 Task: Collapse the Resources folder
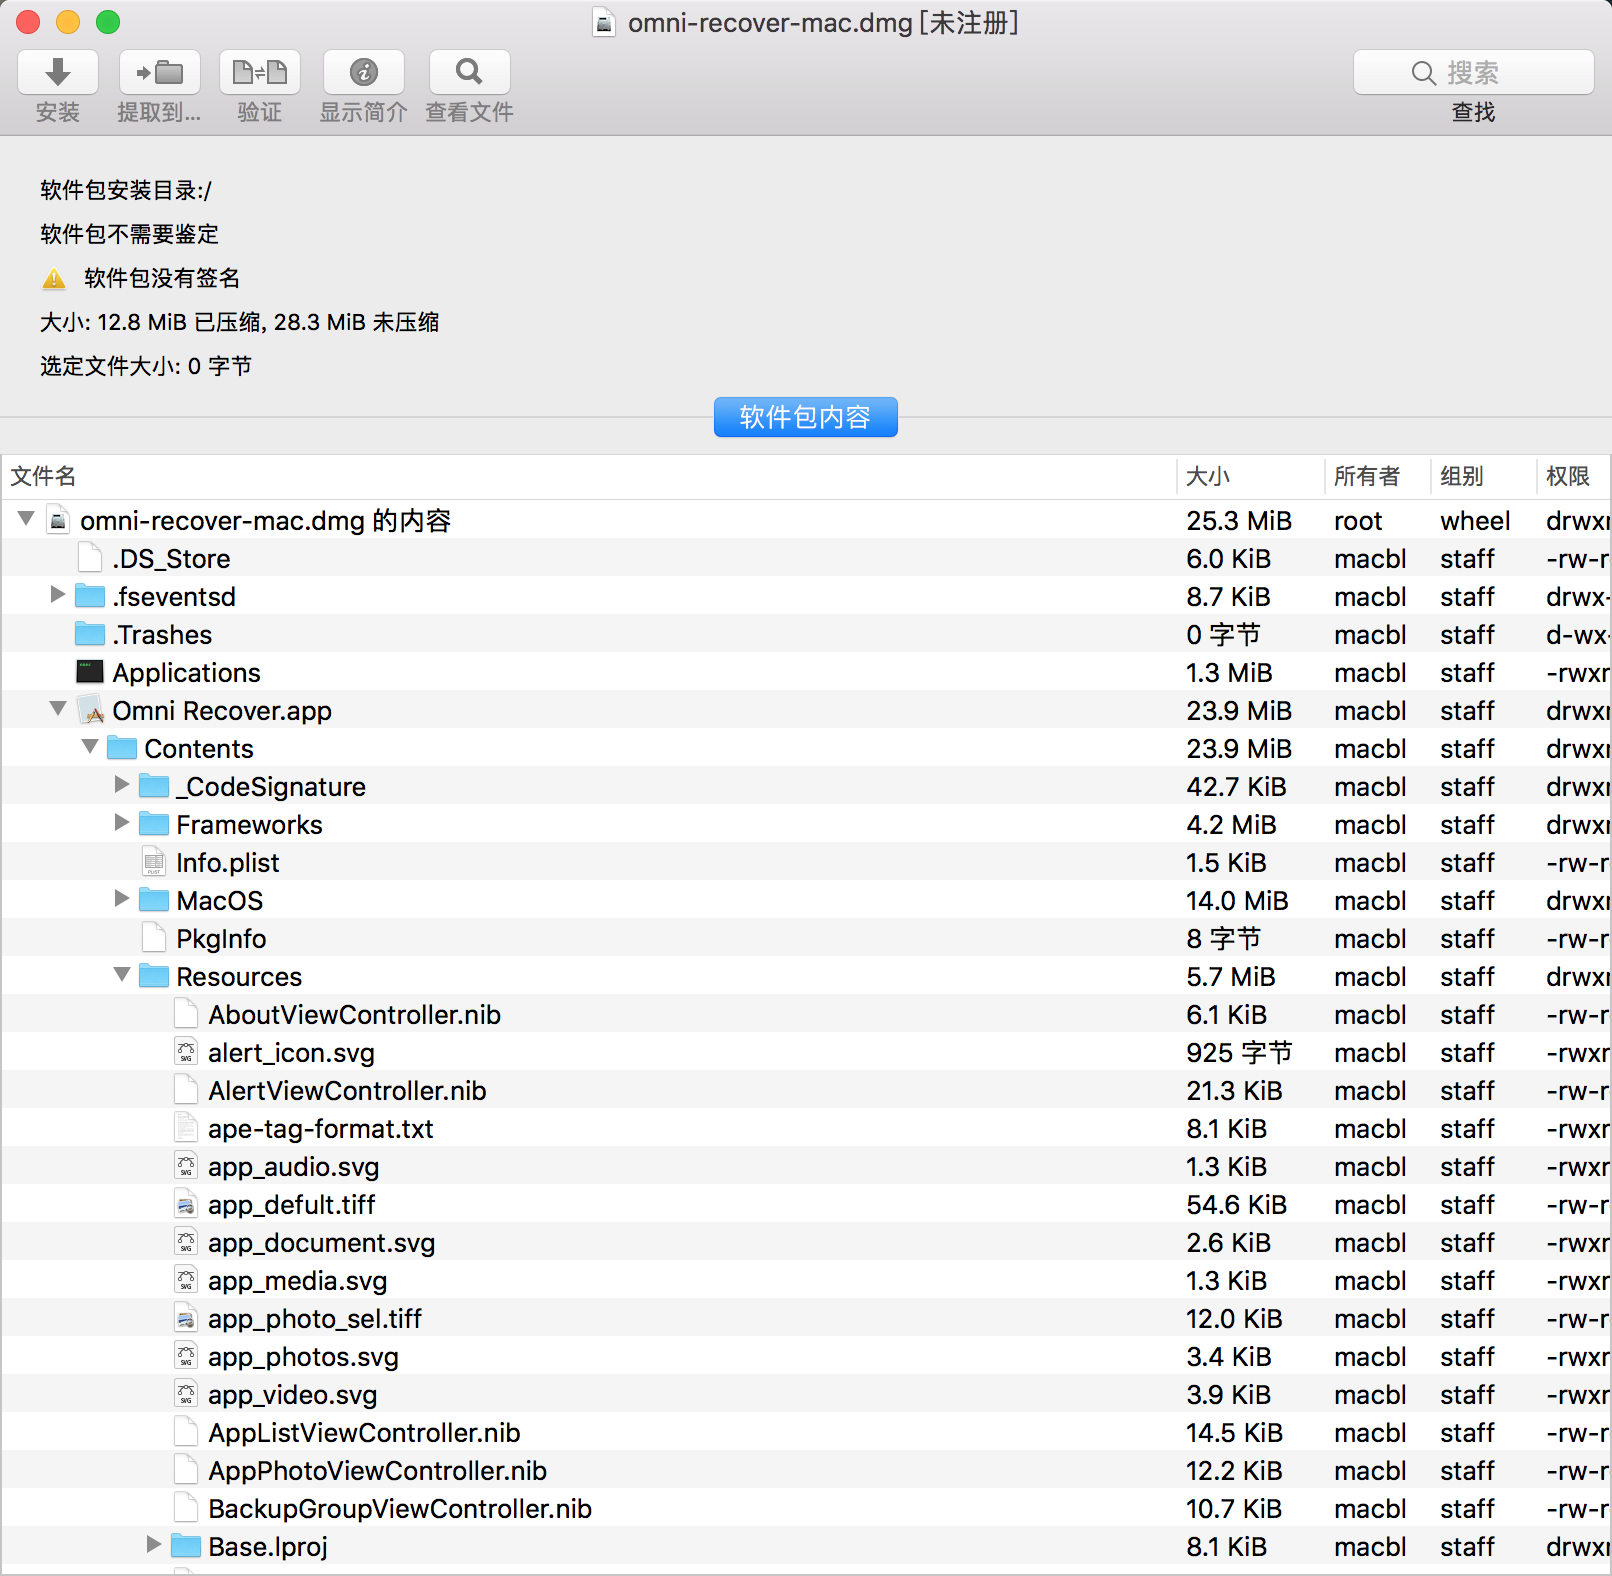[x=122, y=975]
